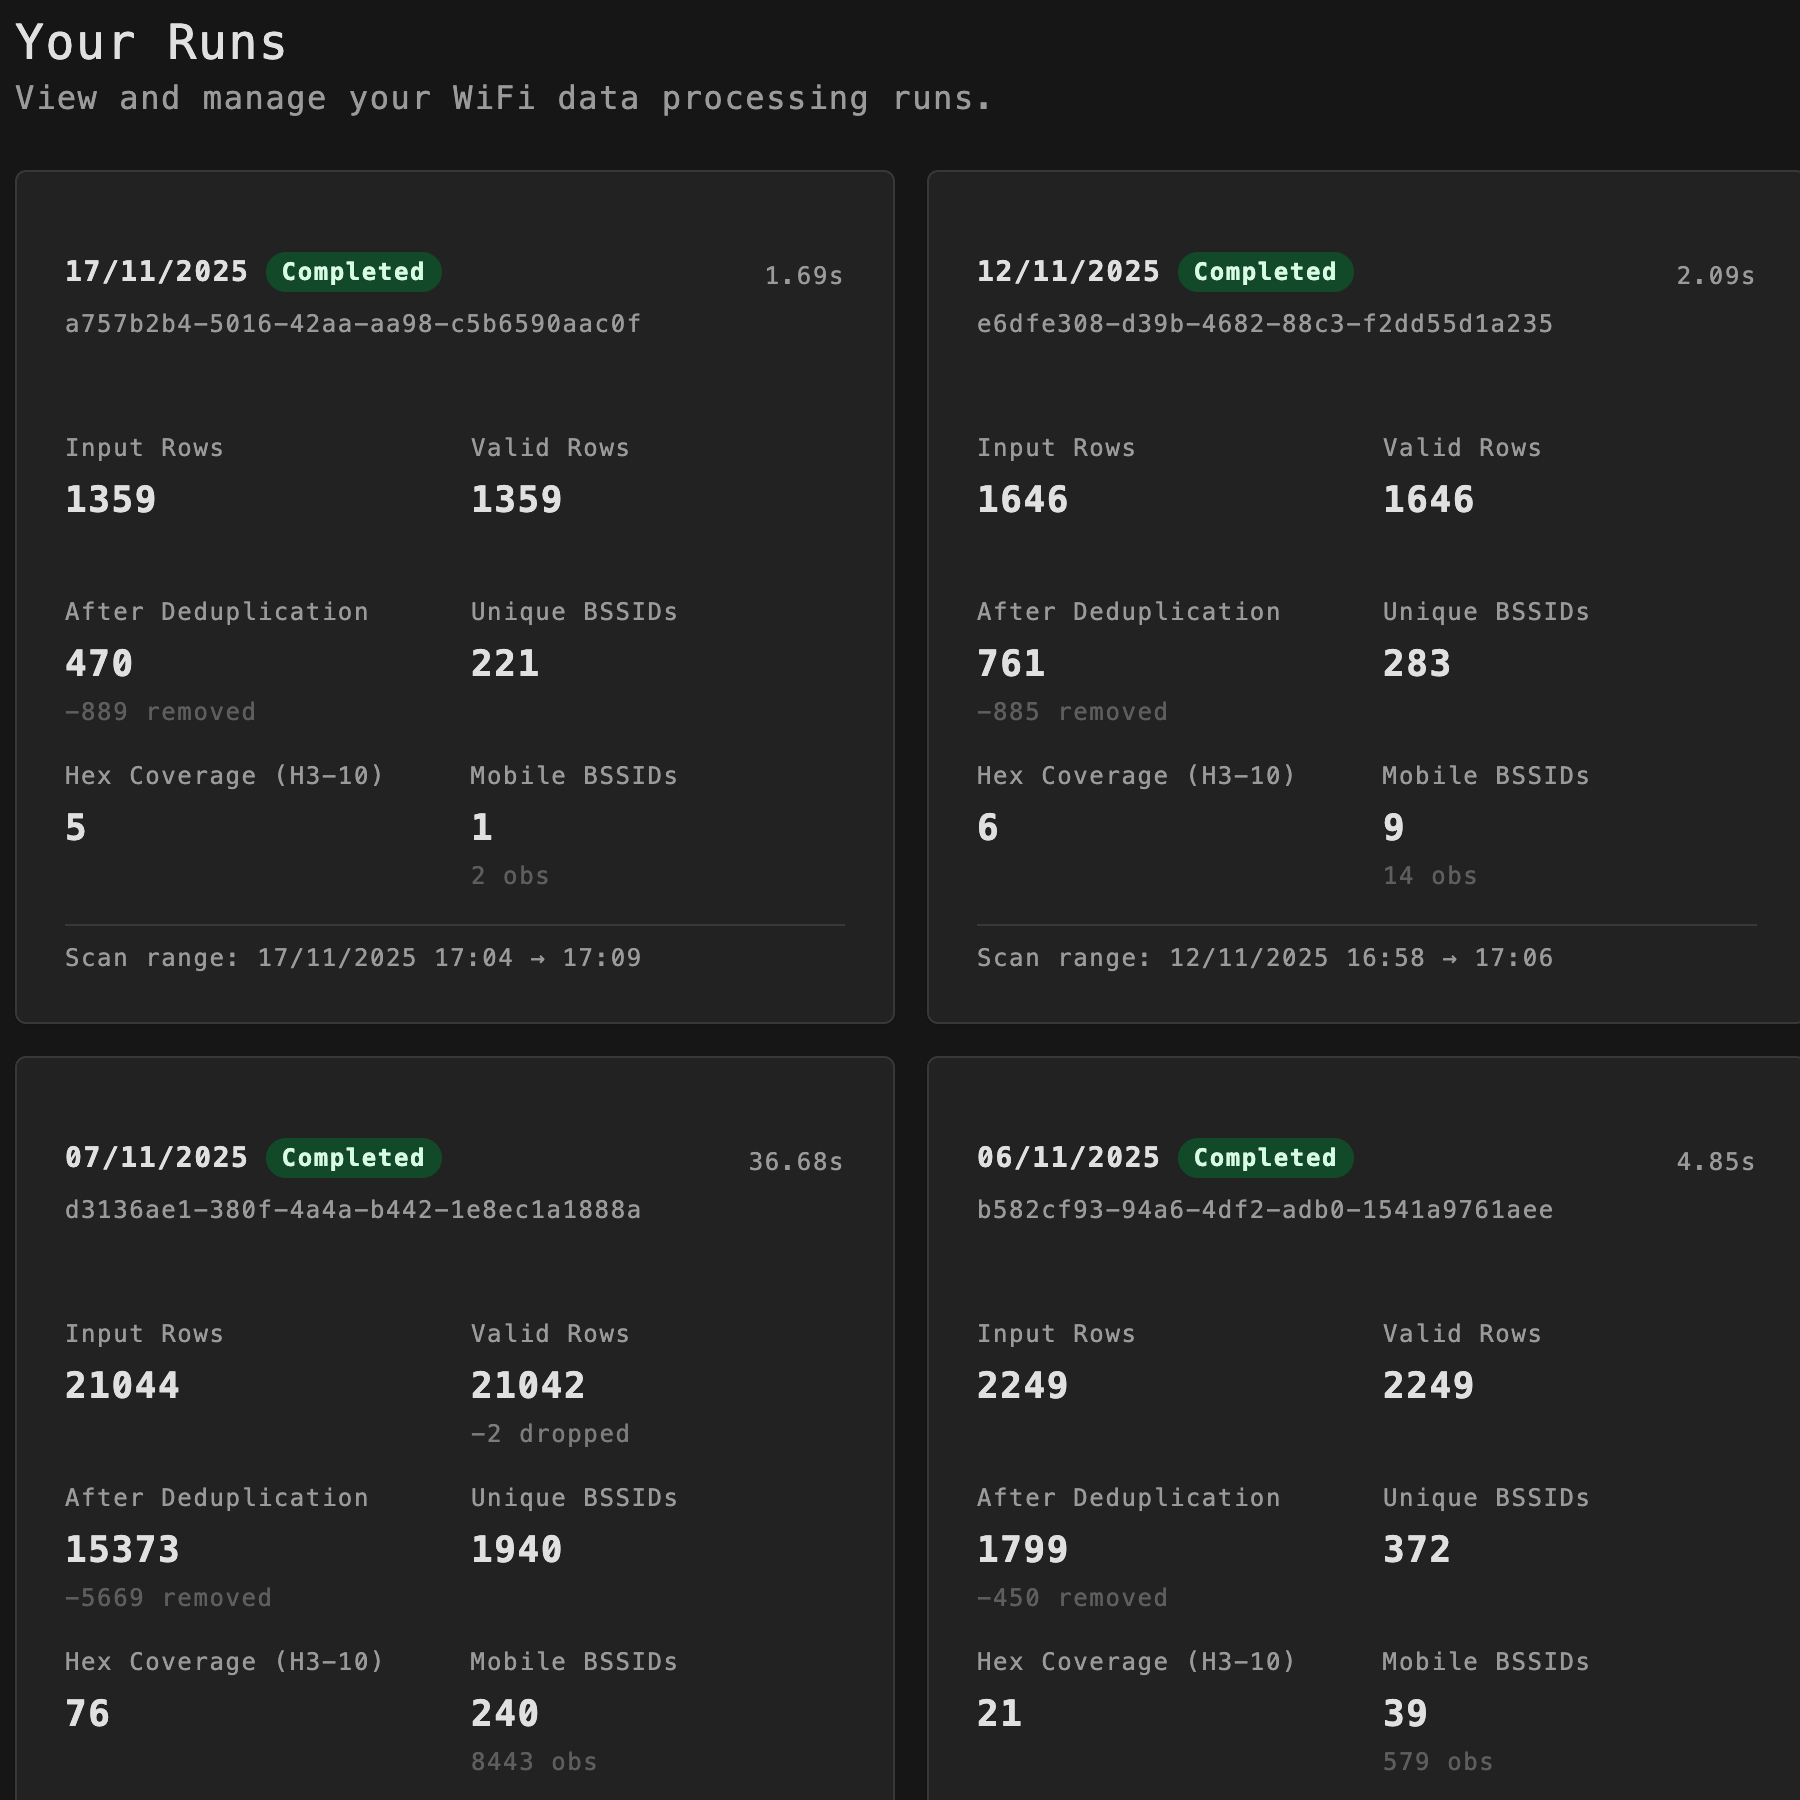Open run d3136ae1-380f-4a4a-b442-1e8ec1a1888a

352,1210
